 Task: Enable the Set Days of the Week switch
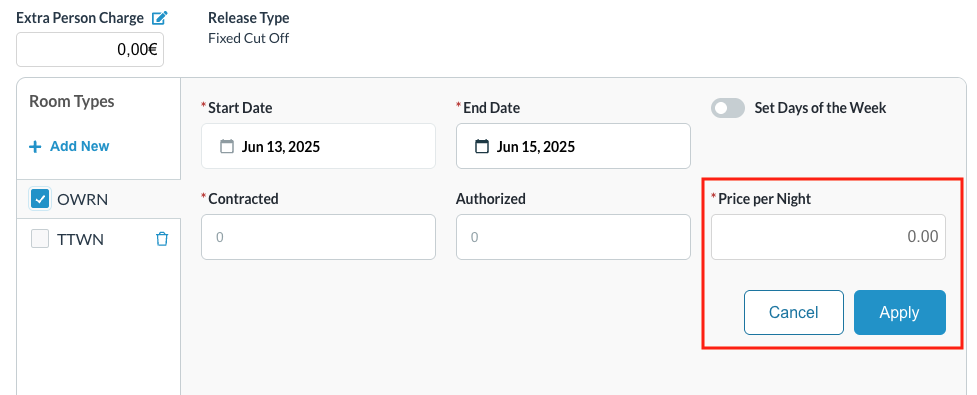click(728, 108)
